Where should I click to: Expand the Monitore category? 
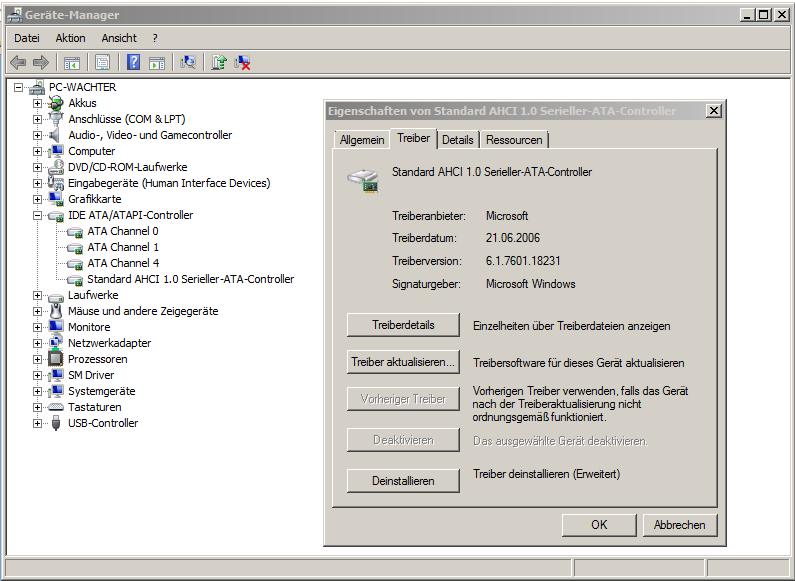tap(37, 328)
